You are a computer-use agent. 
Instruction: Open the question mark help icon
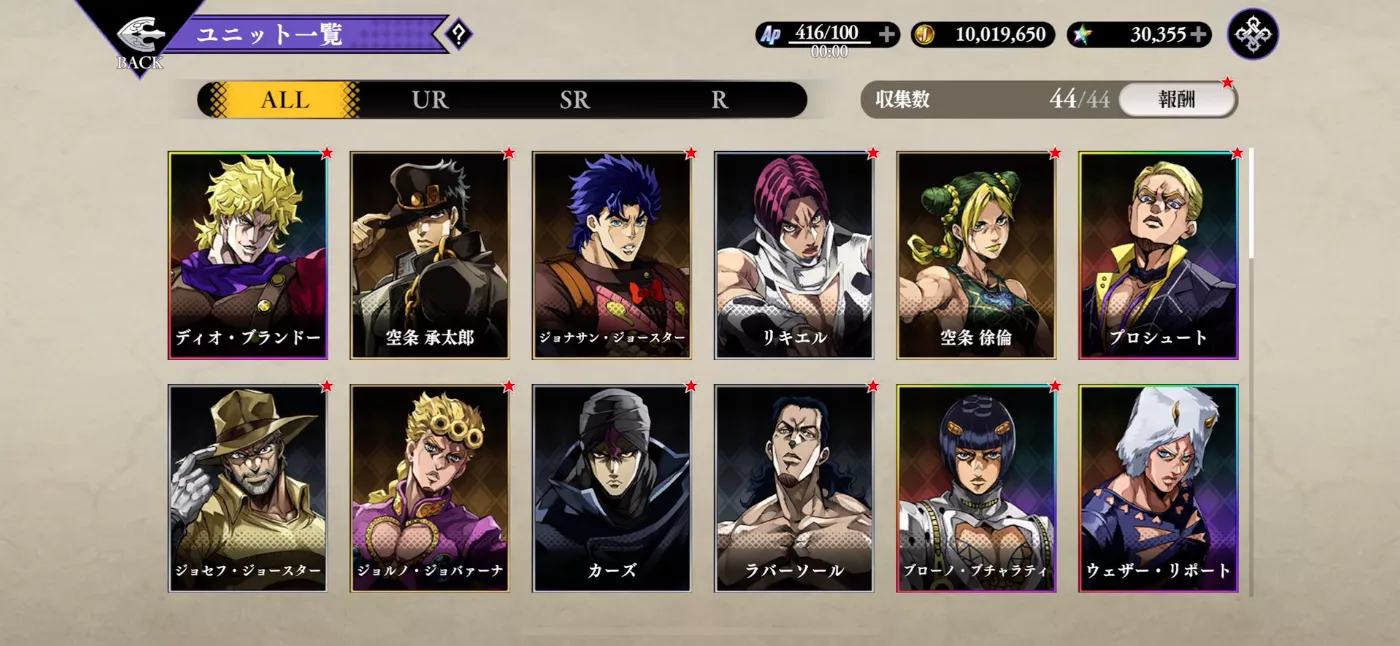point(458,34)
